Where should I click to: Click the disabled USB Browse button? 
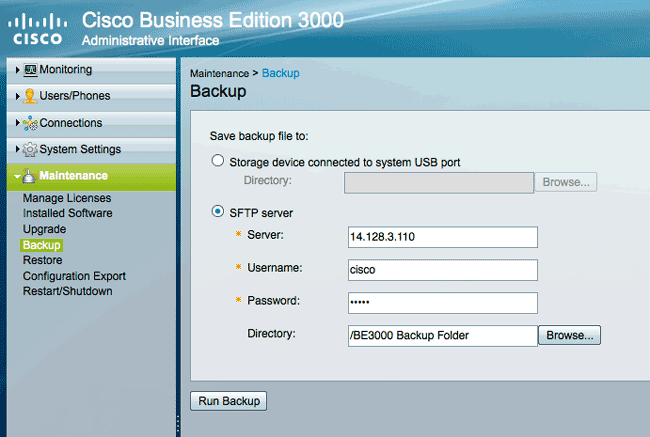click(566, 182)
